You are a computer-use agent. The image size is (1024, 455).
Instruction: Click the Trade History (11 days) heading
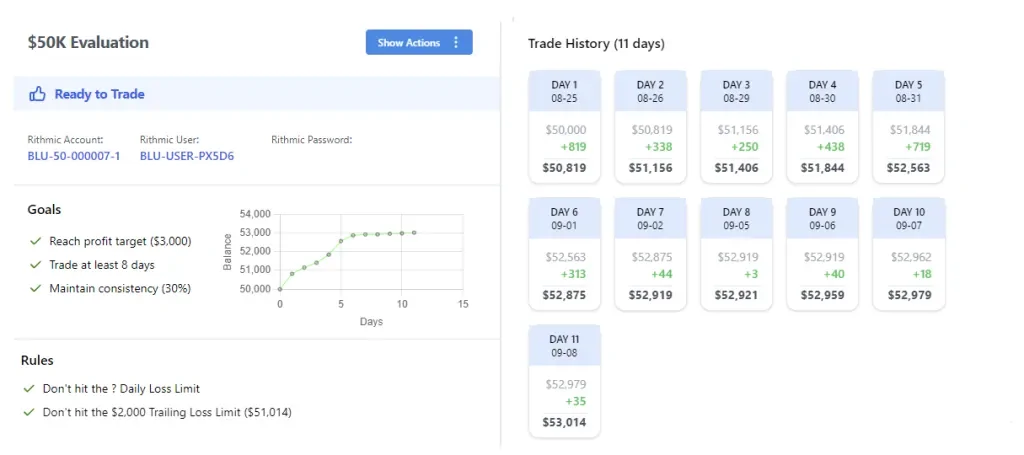(x=596, y=44)
